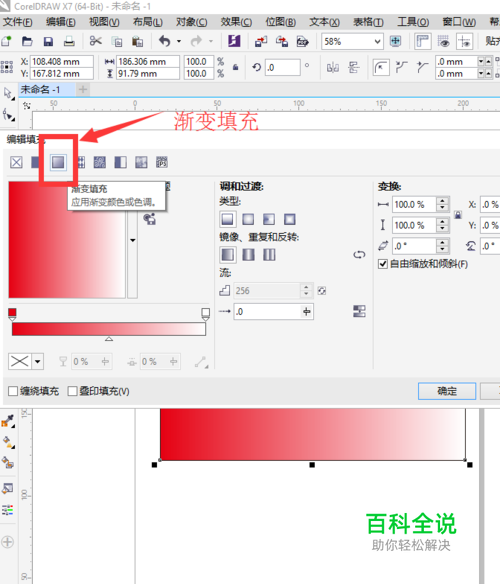Click the midpoint slider triangle
The width and height of the screenshot is (500, 584).
pyautogui.click(x=109, y=339)
